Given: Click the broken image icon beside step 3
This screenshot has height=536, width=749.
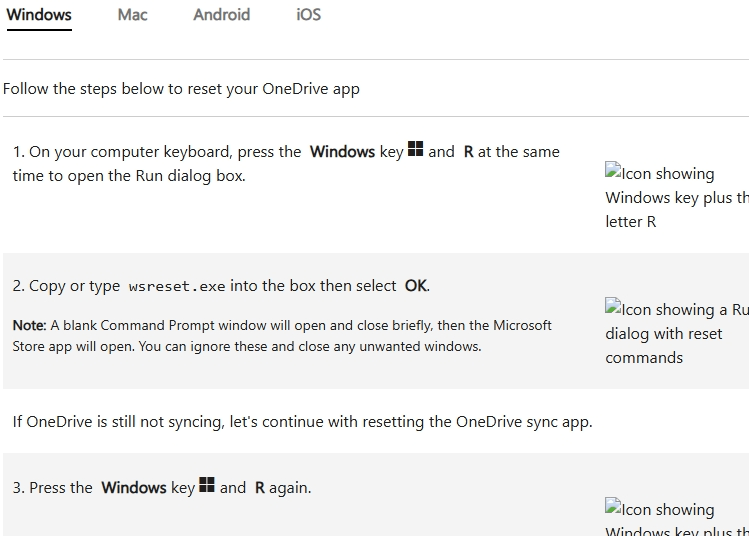Looking at the screenshot, I should click(x=613, y=506).
